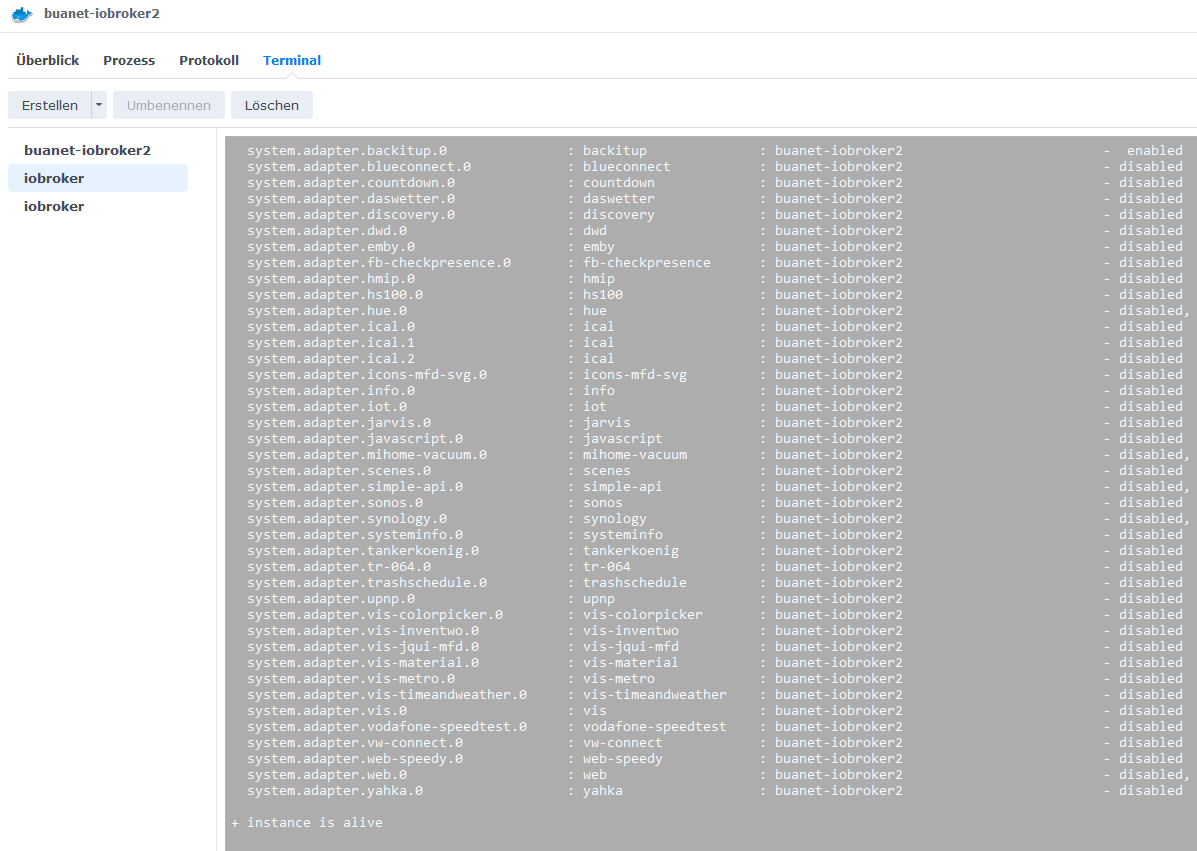Screen dimensions: 1197x851
Task: Click the system.adapter.discovery.0 entry
Action: tap(351, 214)
